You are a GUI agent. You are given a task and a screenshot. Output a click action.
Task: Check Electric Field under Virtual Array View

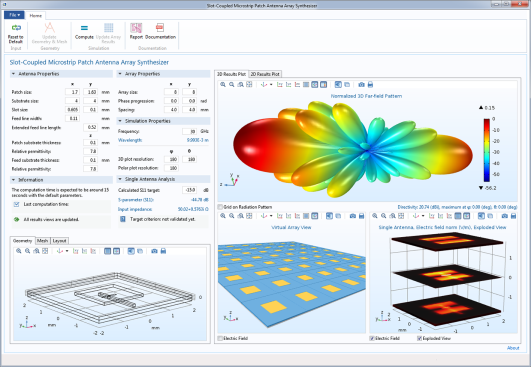click(x=220, y=338)
